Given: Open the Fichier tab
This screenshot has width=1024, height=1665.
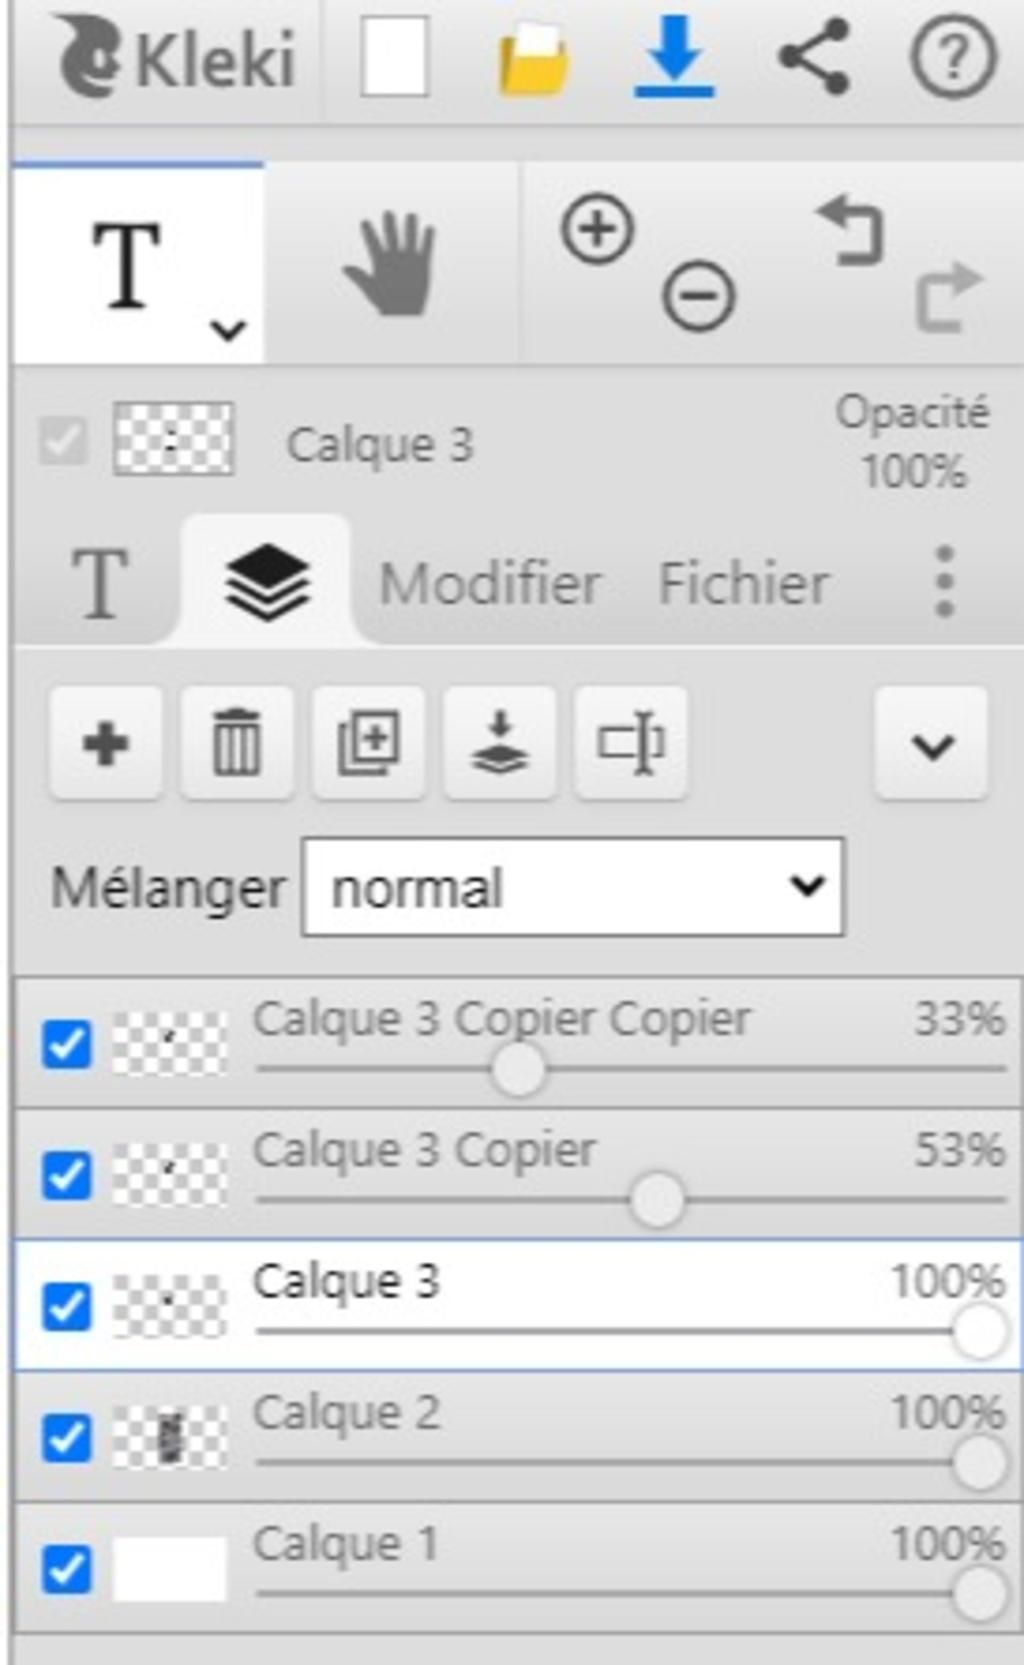Looking at the screenshot, I should 744,583.
